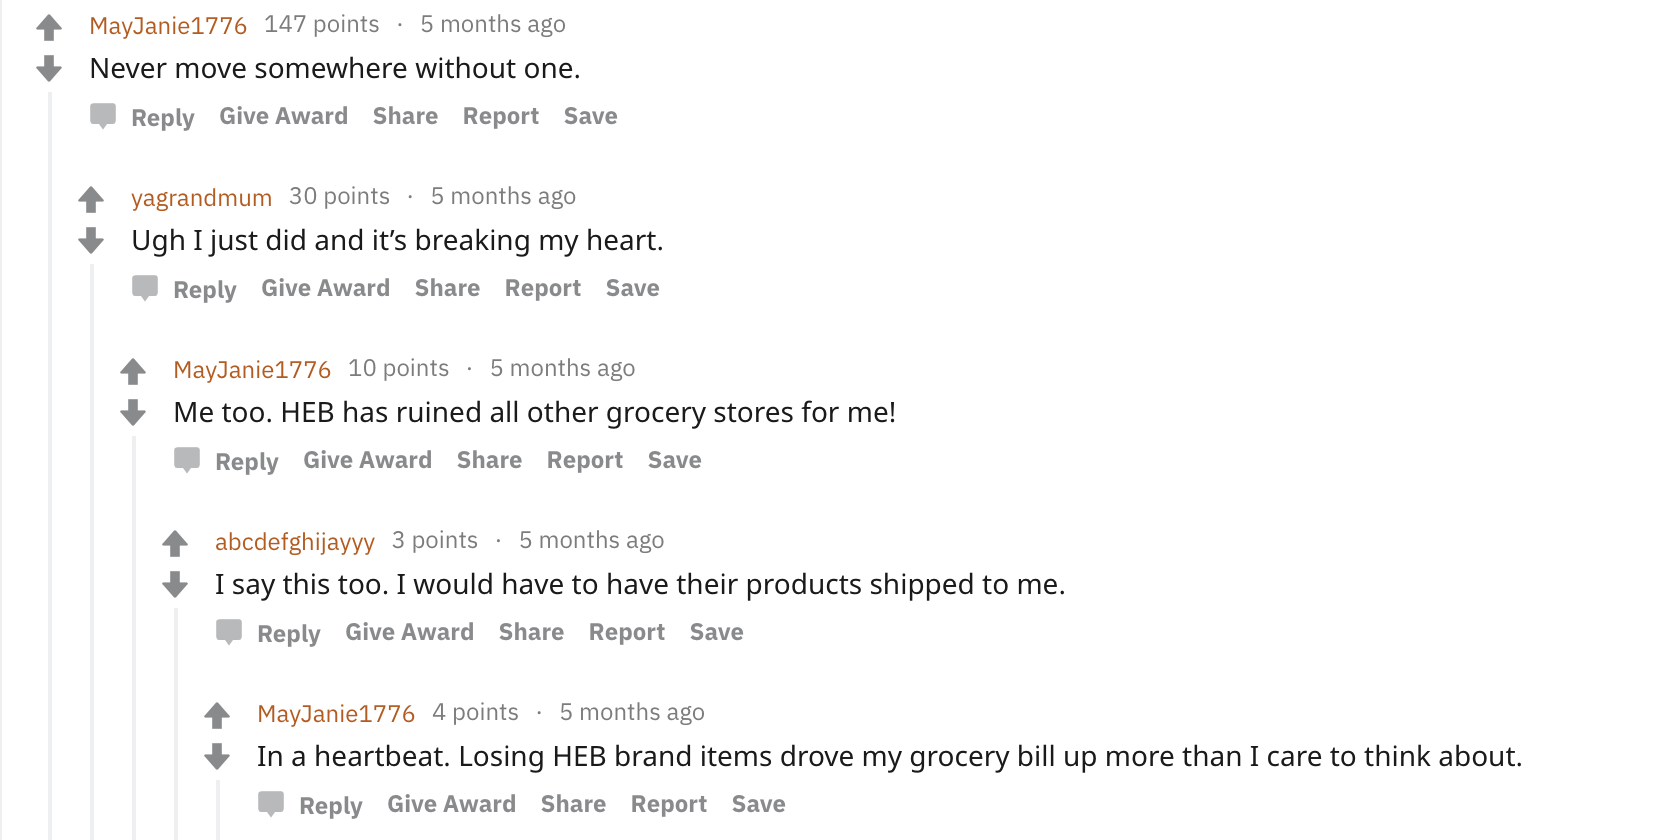The height and width of the screenshot is (840, 1662).
Task: Upvote MayJanie1776's 147 points comment
Action: (49, 27)
